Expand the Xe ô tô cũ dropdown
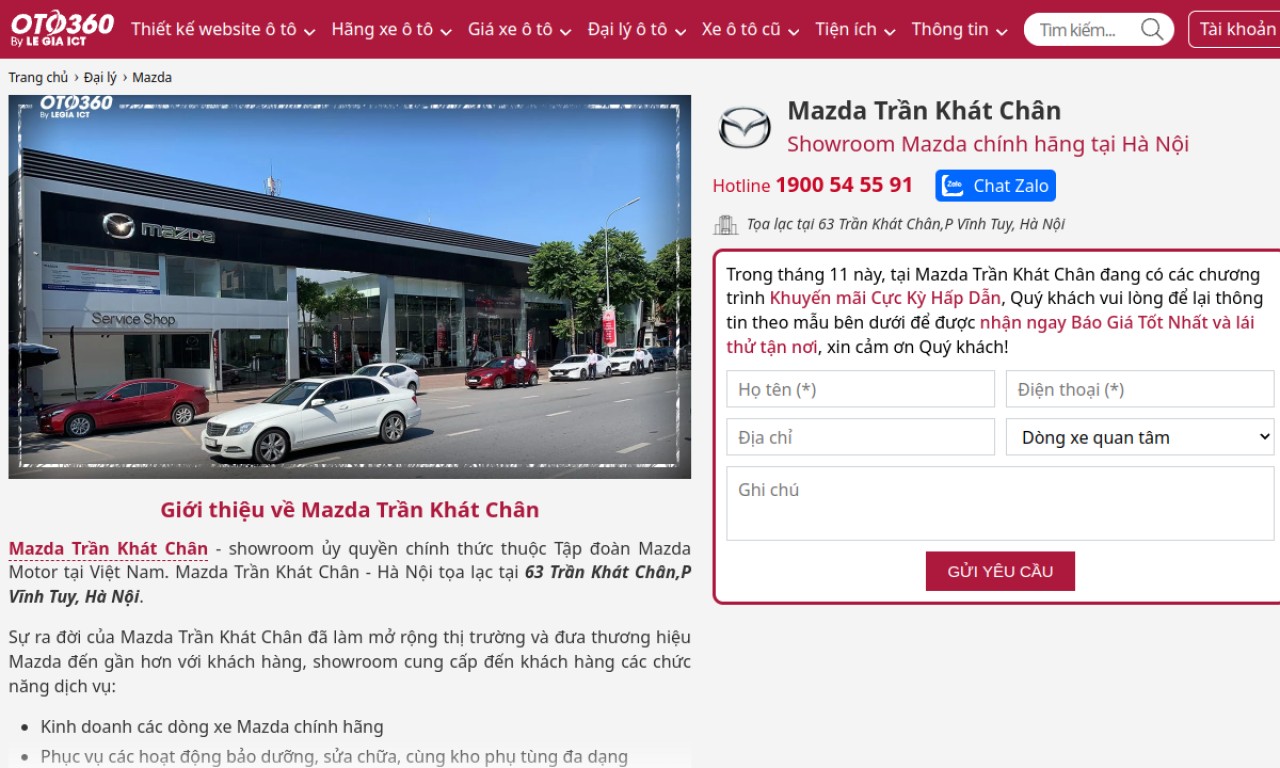 click(x=751, y=29)
